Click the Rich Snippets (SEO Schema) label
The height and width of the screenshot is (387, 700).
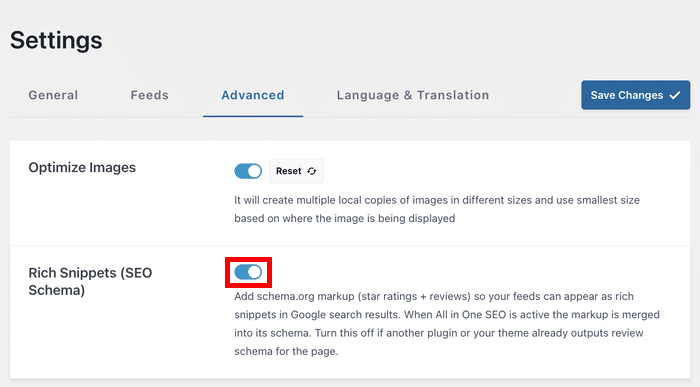point(90,282)
